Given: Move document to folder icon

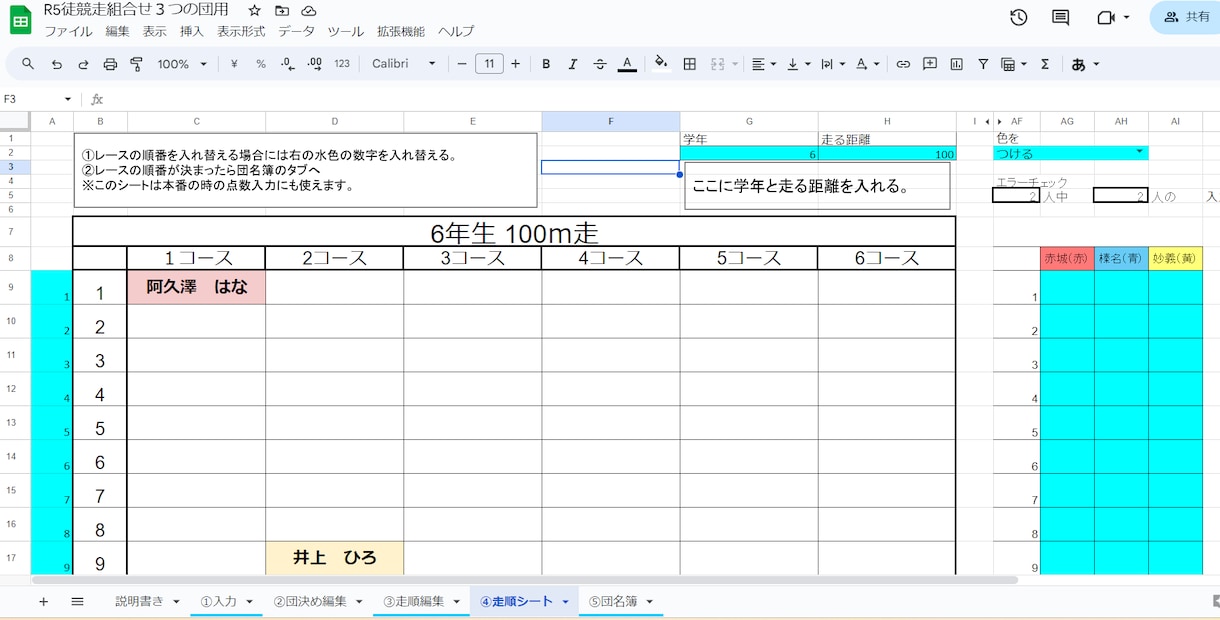Looking at the screenshot, I should coord(282,10).
